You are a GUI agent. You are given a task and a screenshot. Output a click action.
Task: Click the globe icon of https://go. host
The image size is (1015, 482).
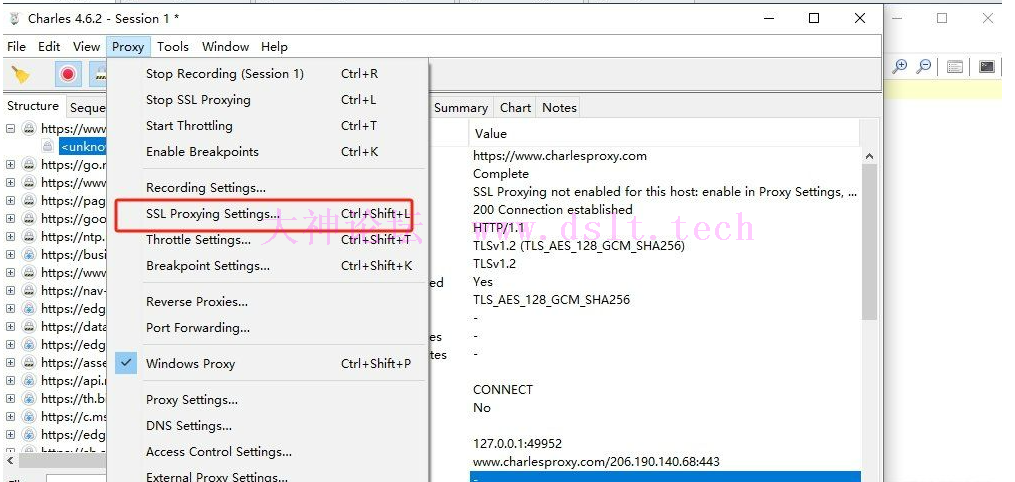coord(29,165)
